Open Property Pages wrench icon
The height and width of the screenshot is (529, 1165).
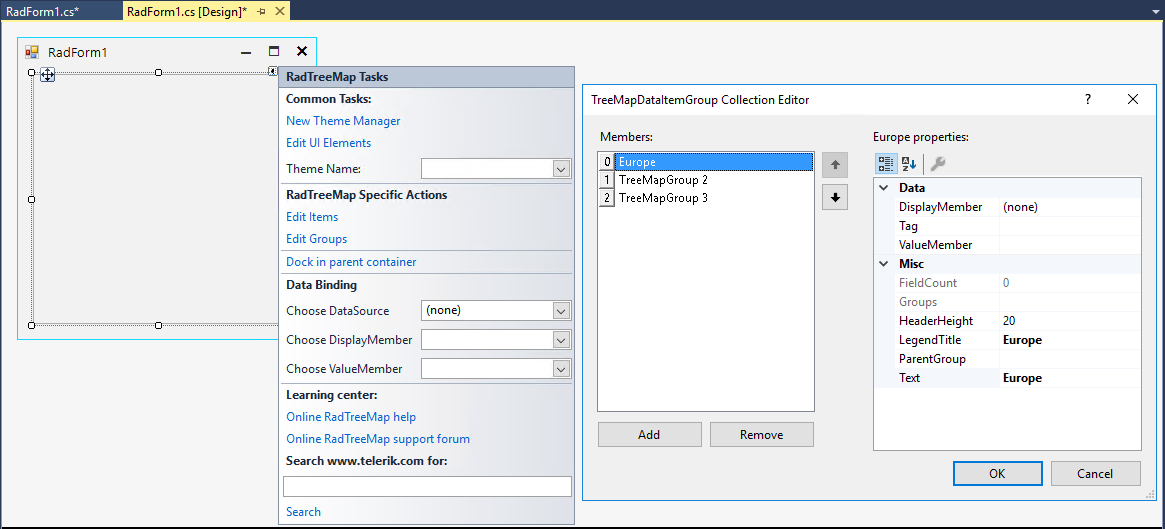click(938, 163)
